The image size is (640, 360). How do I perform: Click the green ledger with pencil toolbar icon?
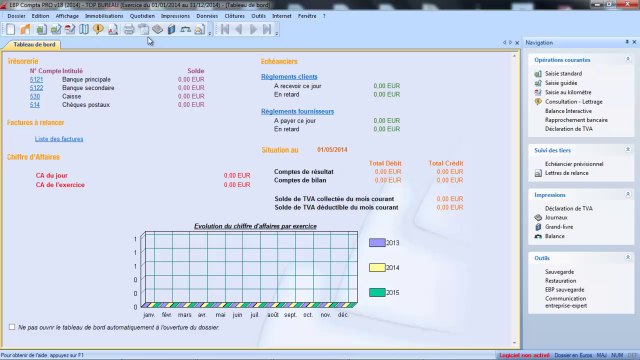[56, 29]
